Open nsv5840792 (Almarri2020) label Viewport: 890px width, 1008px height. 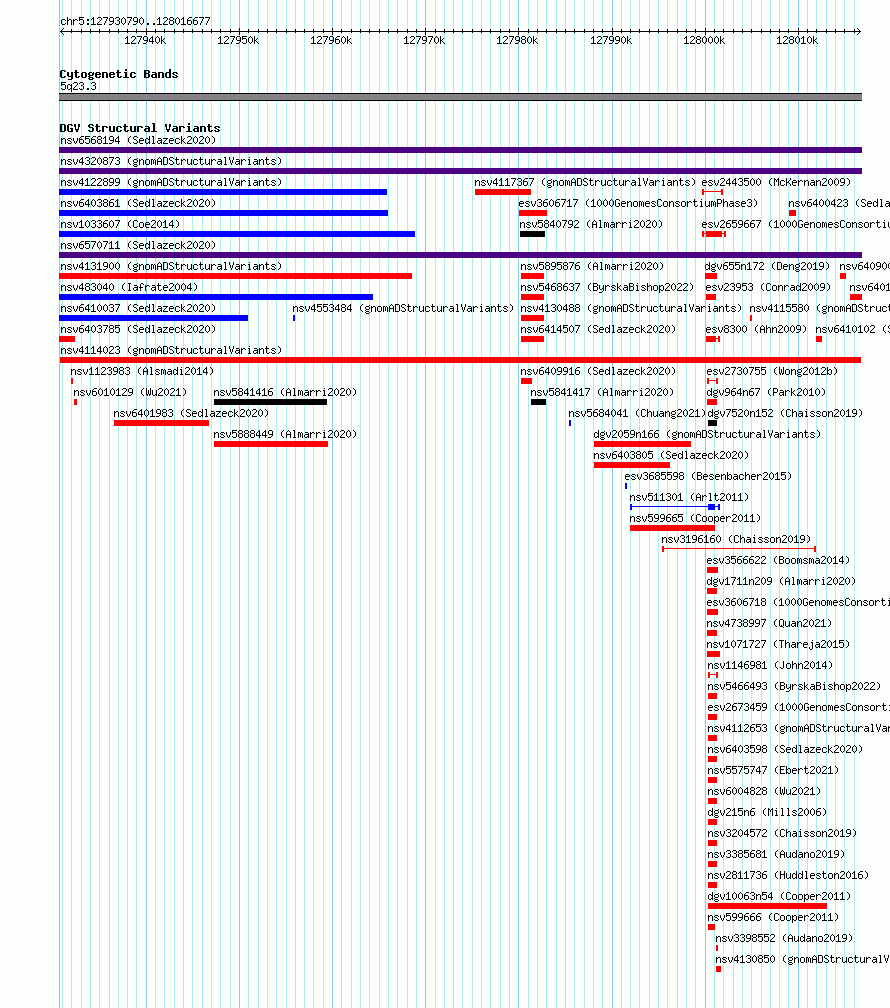point(591,224)
